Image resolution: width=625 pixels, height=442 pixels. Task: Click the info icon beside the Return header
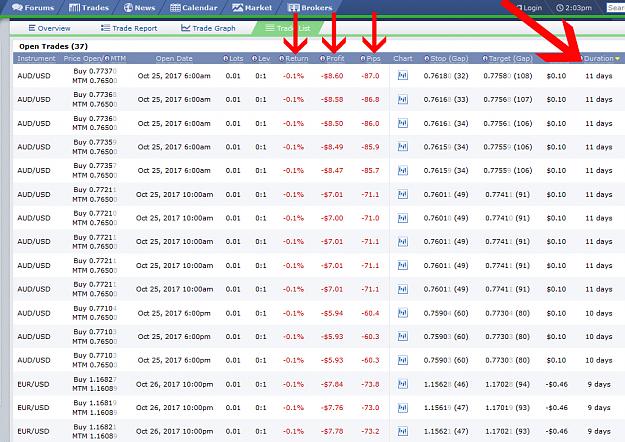pyautogui.click(x=282, y=59)
